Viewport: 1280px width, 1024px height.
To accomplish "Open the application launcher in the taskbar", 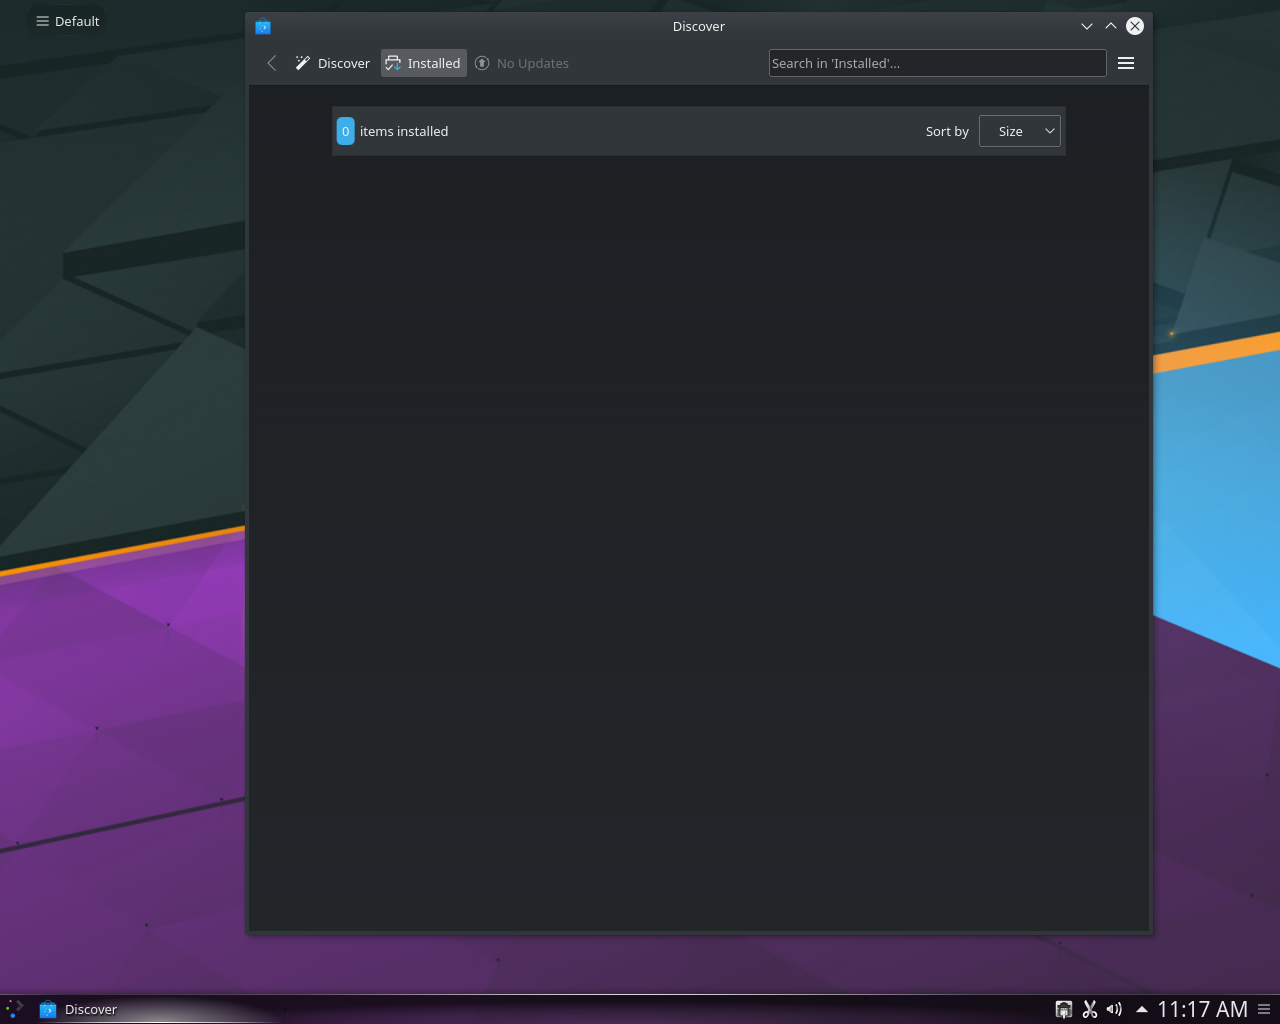I will (14, 1009).
